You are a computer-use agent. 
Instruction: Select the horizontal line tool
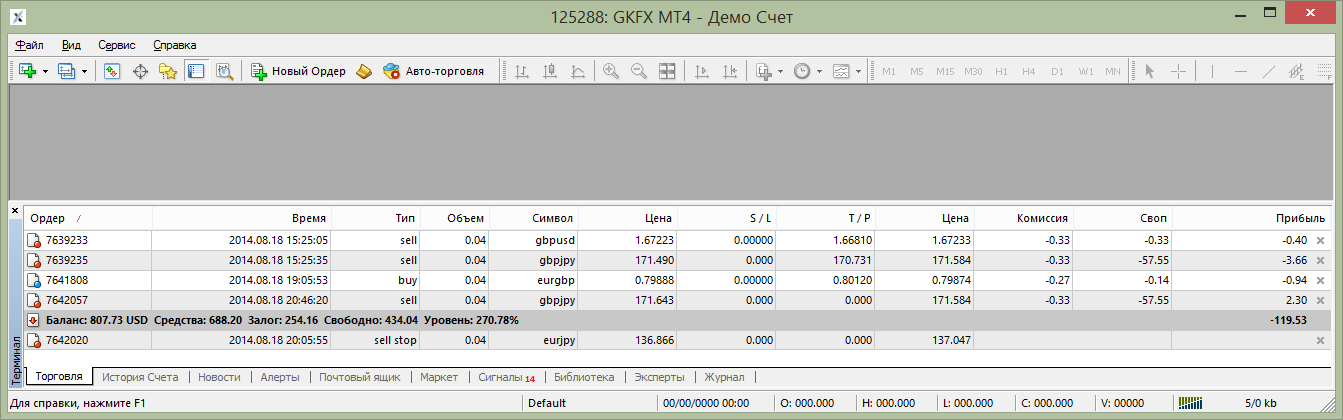tap(1241, 71)
